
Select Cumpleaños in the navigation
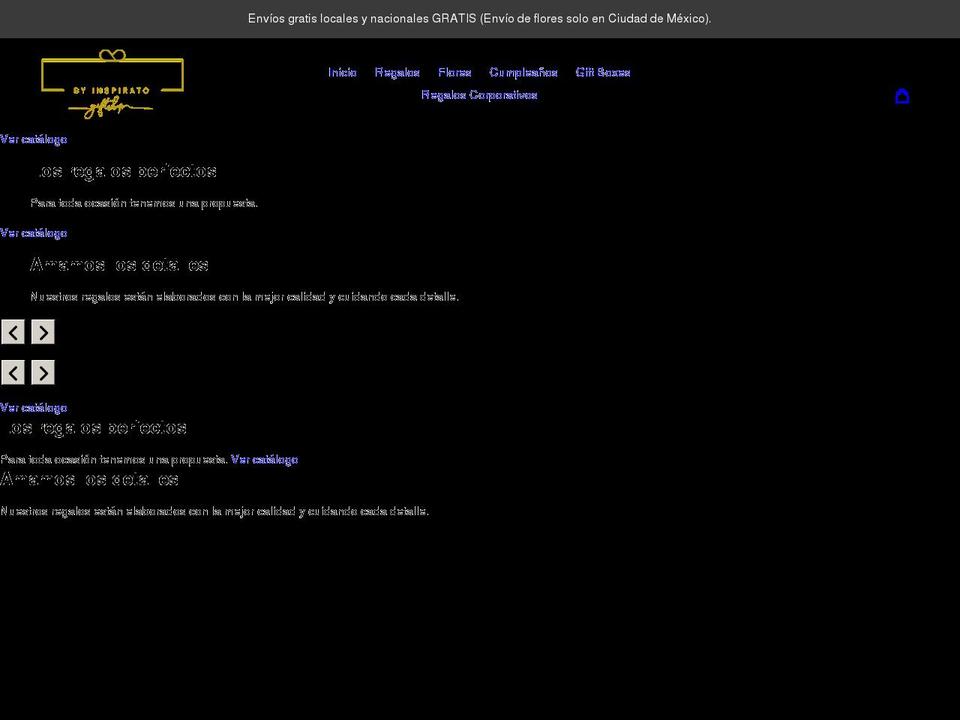(523, 72)
